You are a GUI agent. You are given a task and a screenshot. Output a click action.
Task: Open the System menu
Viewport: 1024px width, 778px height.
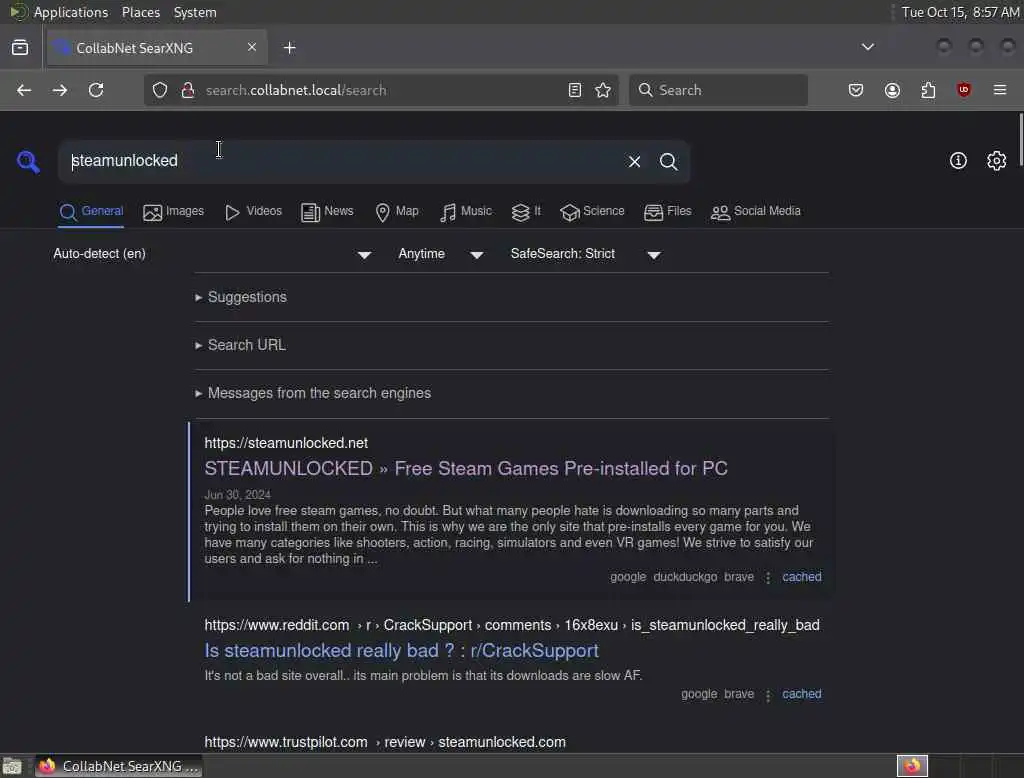coord(195,12)
